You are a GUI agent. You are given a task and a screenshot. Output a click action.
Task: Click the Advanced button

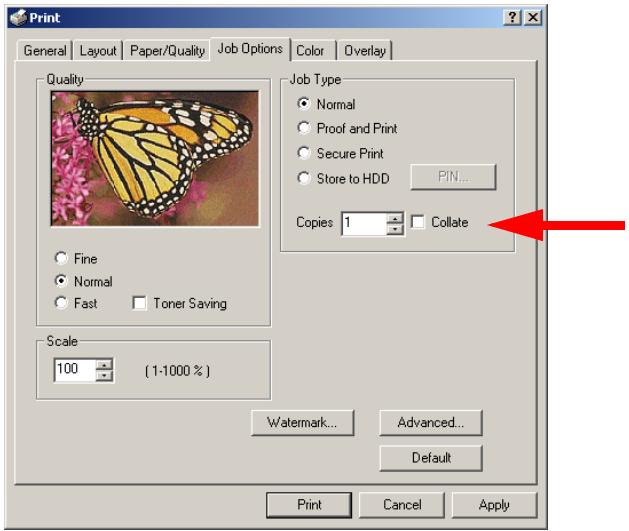[x=431, y=422]
